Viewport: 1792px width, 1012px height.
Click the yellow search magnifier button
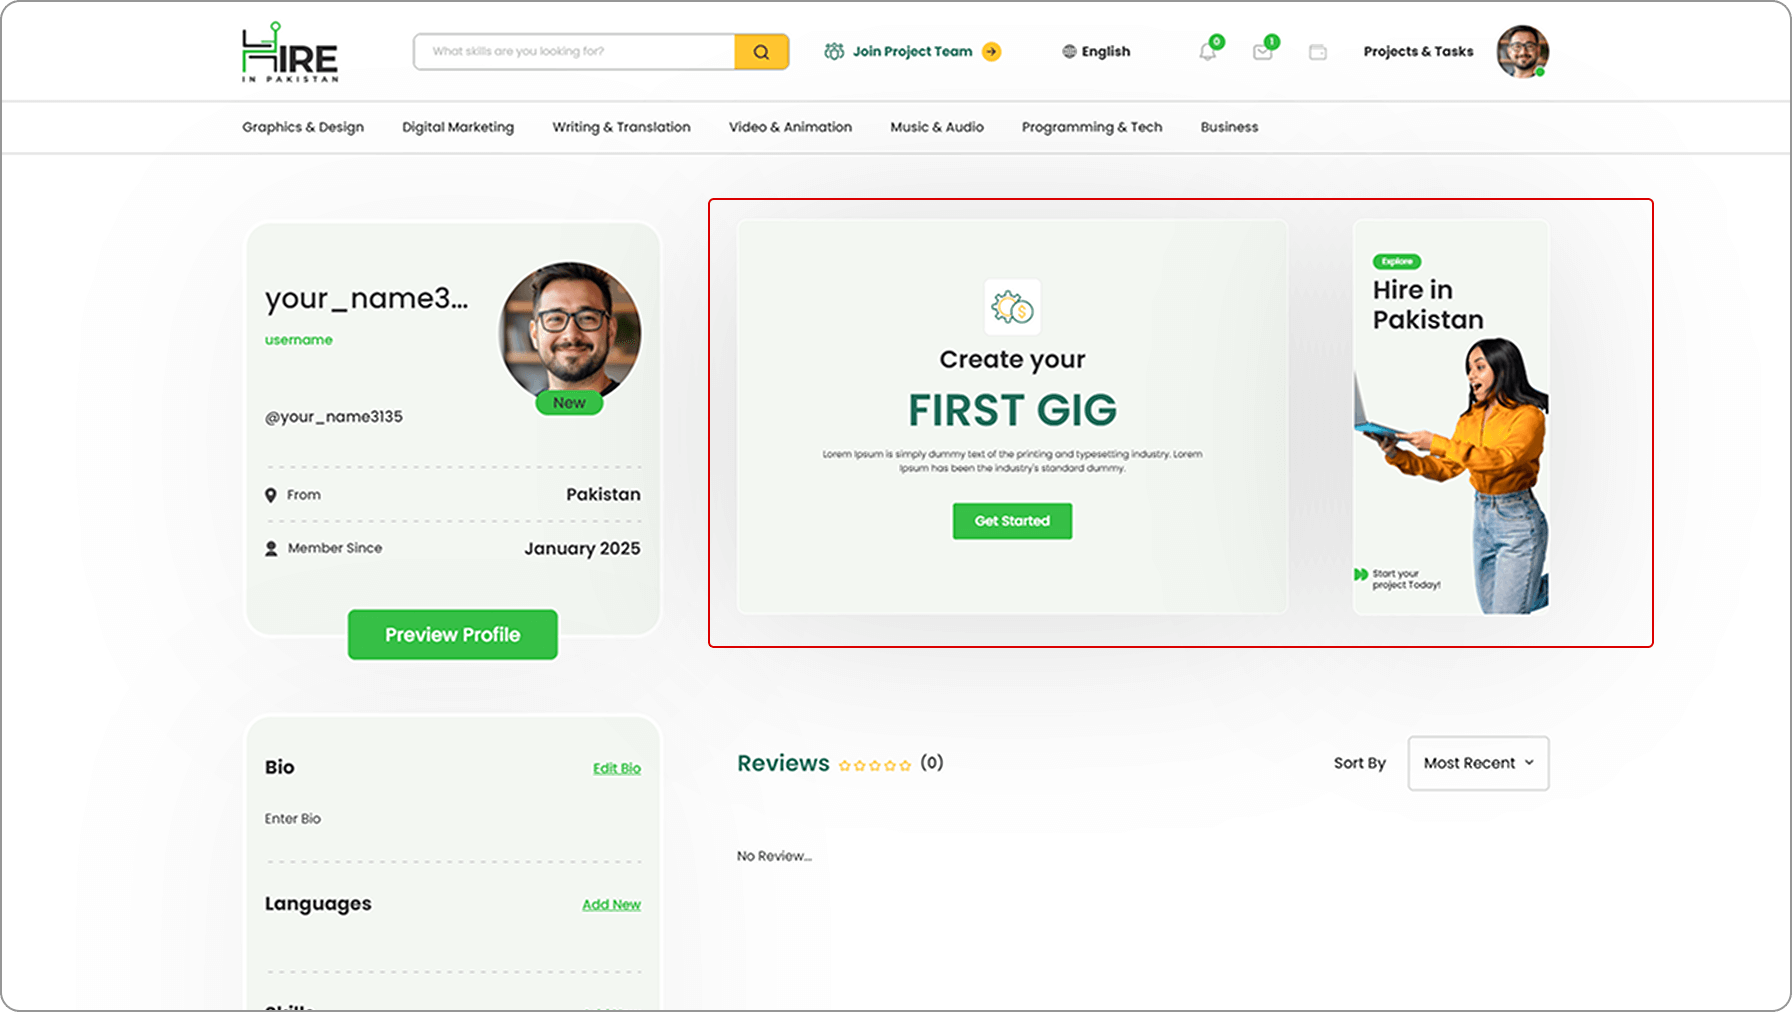(761, 52)
